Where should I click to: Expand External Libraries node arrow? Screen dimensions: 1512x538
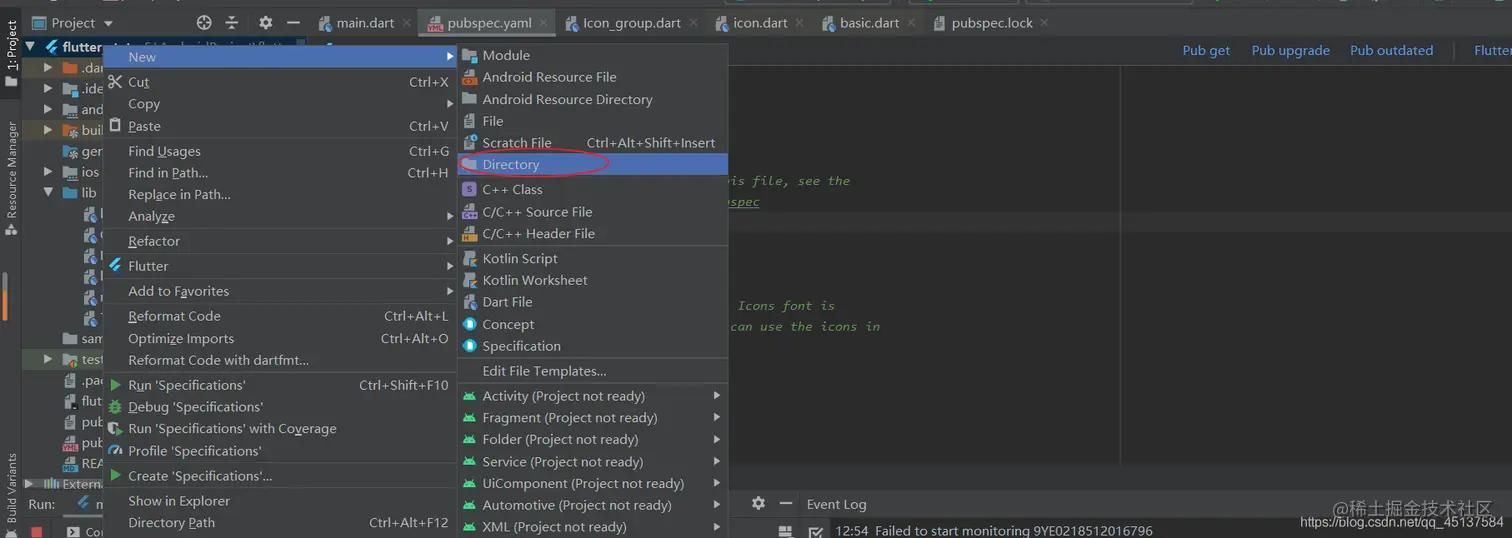30,484
